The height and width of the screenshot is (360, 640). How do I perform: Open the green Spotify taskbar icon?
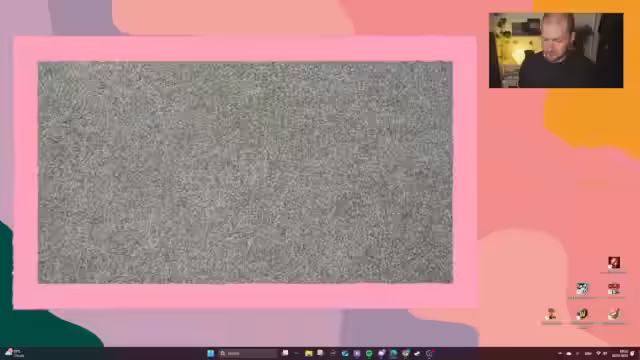click(369, 353)
